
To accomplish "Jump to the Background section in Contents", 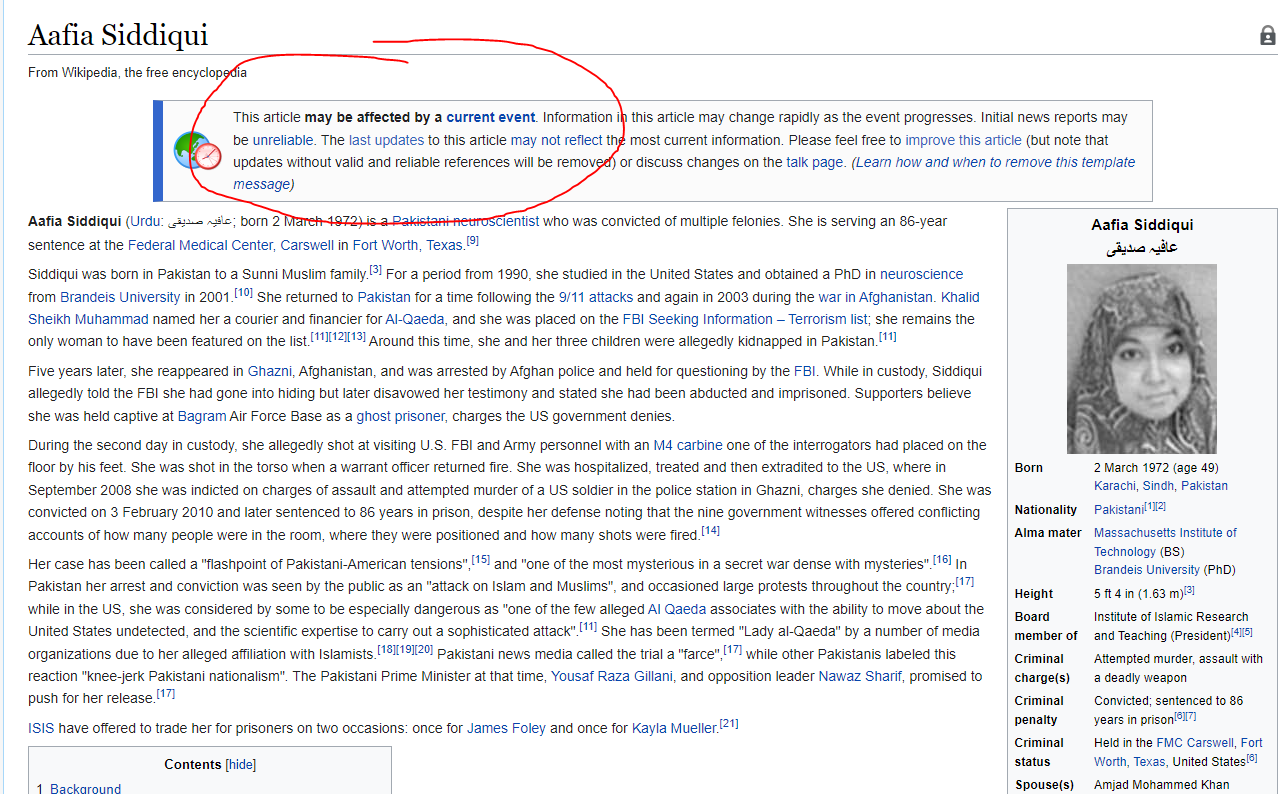I will [85, 789].
